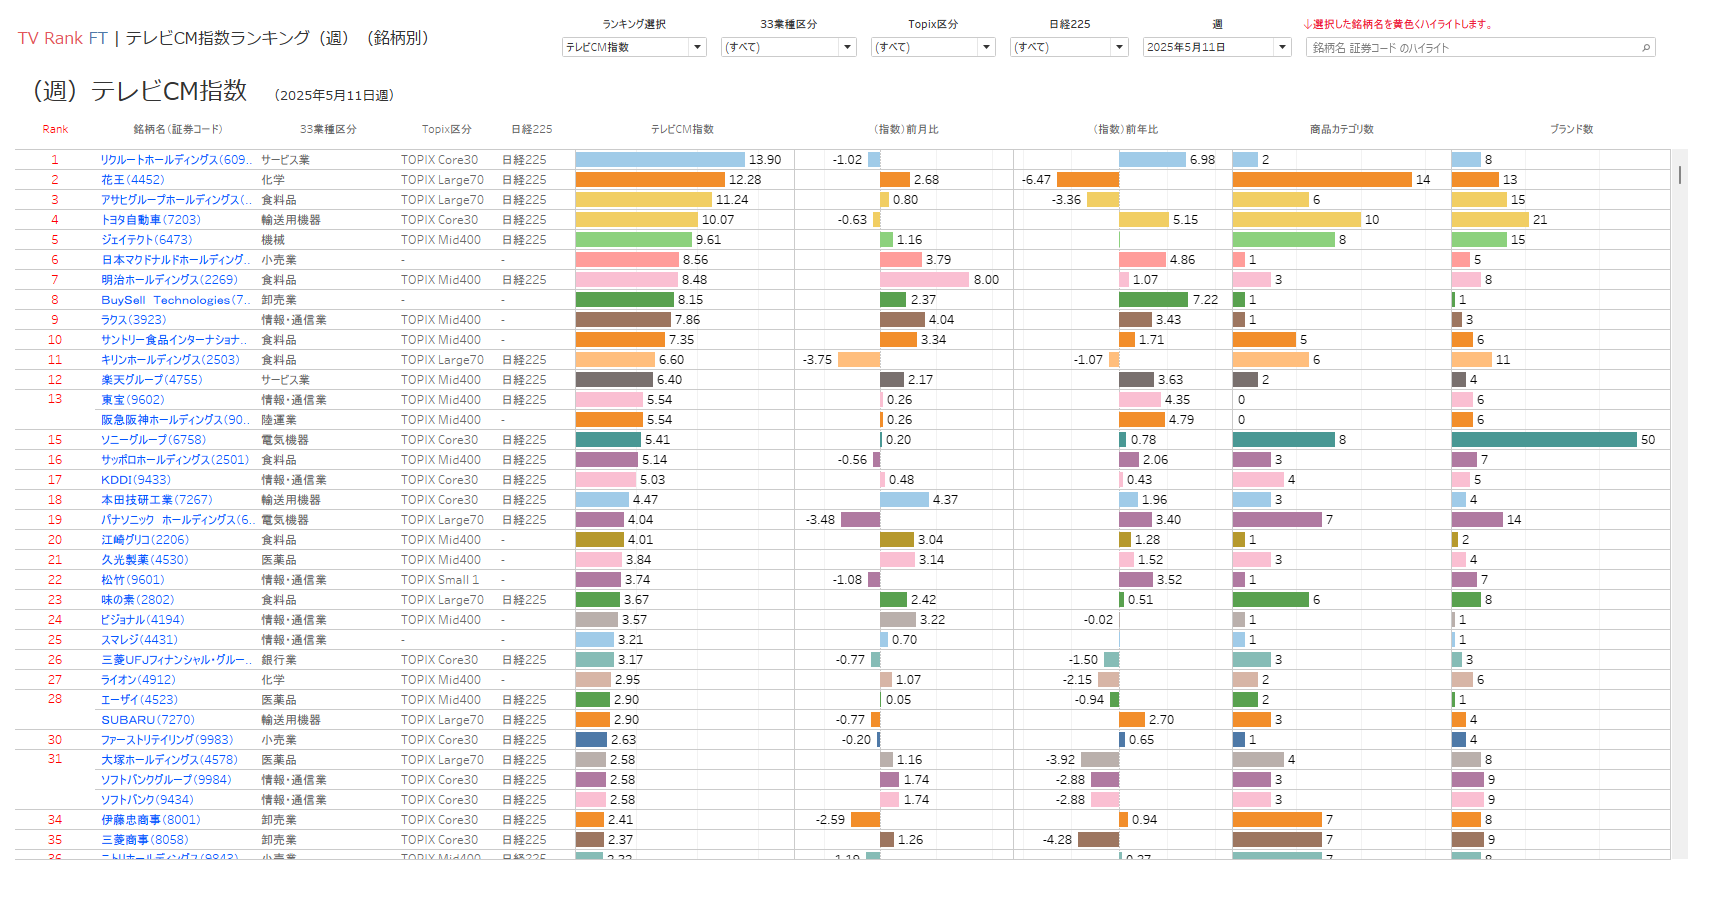Select the (指数)前月比 column header

point(906,129)
